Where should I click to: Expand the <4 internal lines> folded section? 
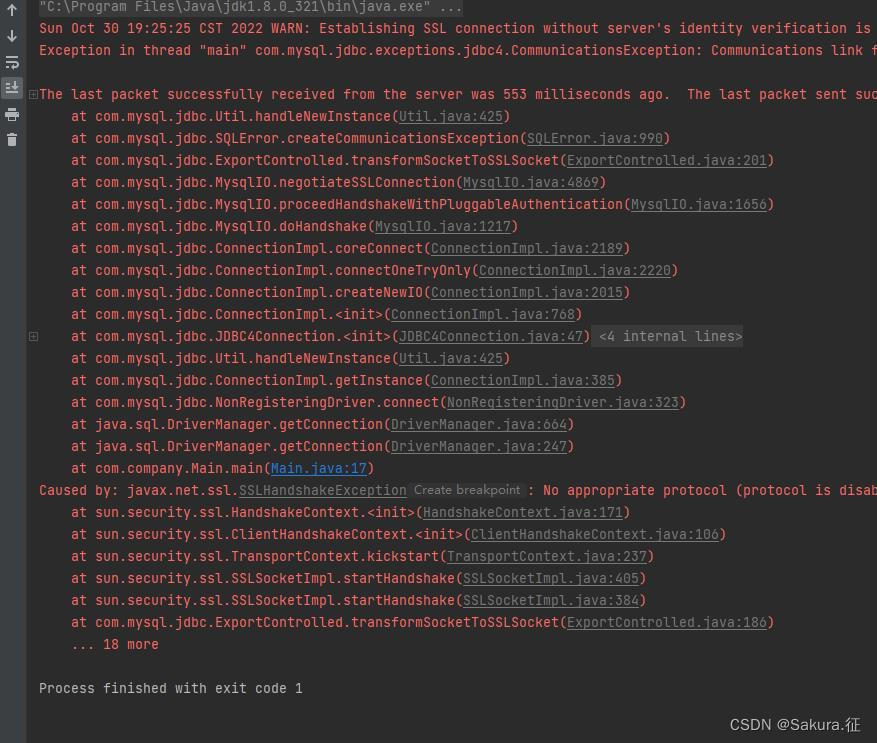click(670, 336)
